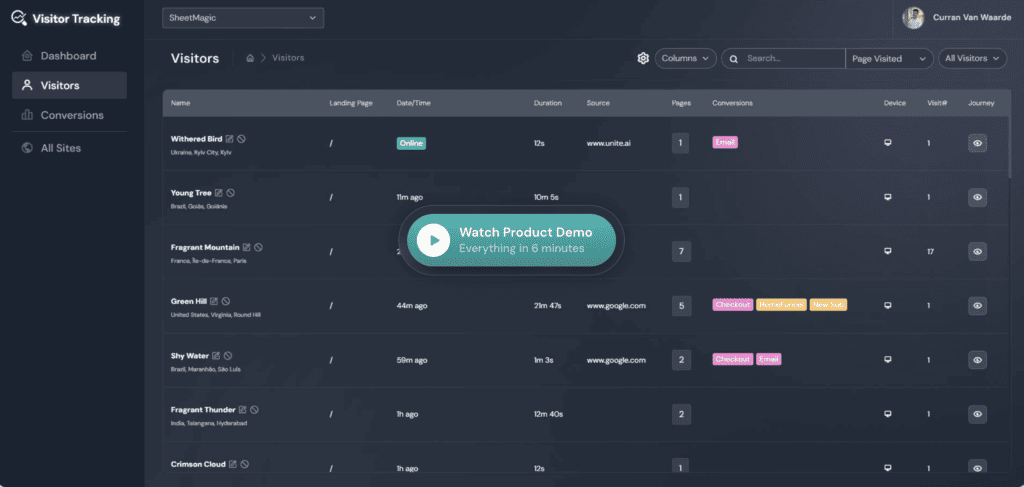Edit name of Withered Bird visitor
1024x487 pixels.
[229, 139]
